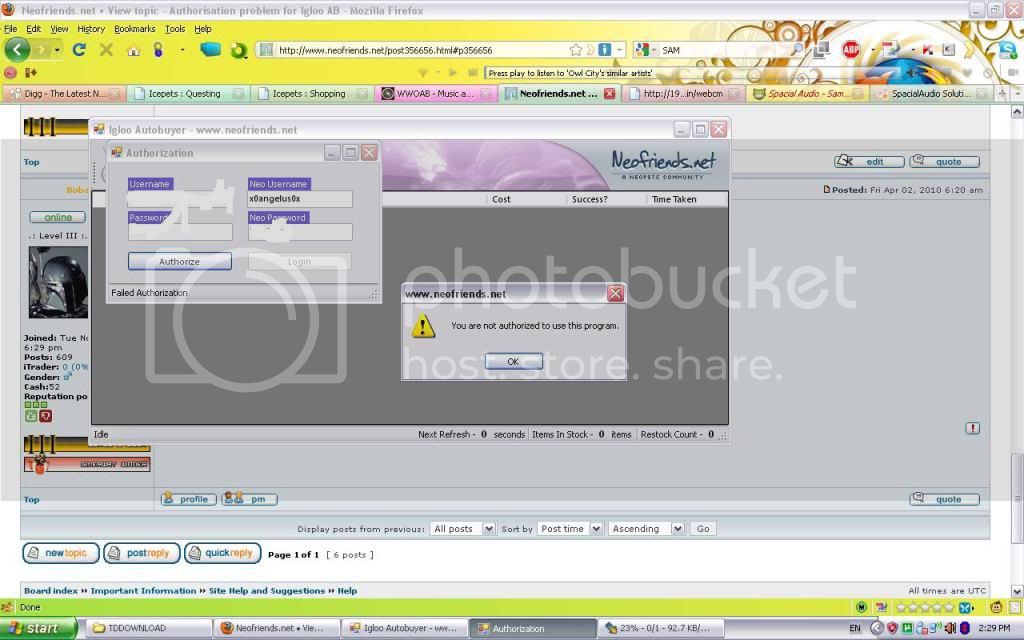Screen dimensions: 1024x640
Task: Click the home icon in toolbar
Action: click(x=133, y=49)
